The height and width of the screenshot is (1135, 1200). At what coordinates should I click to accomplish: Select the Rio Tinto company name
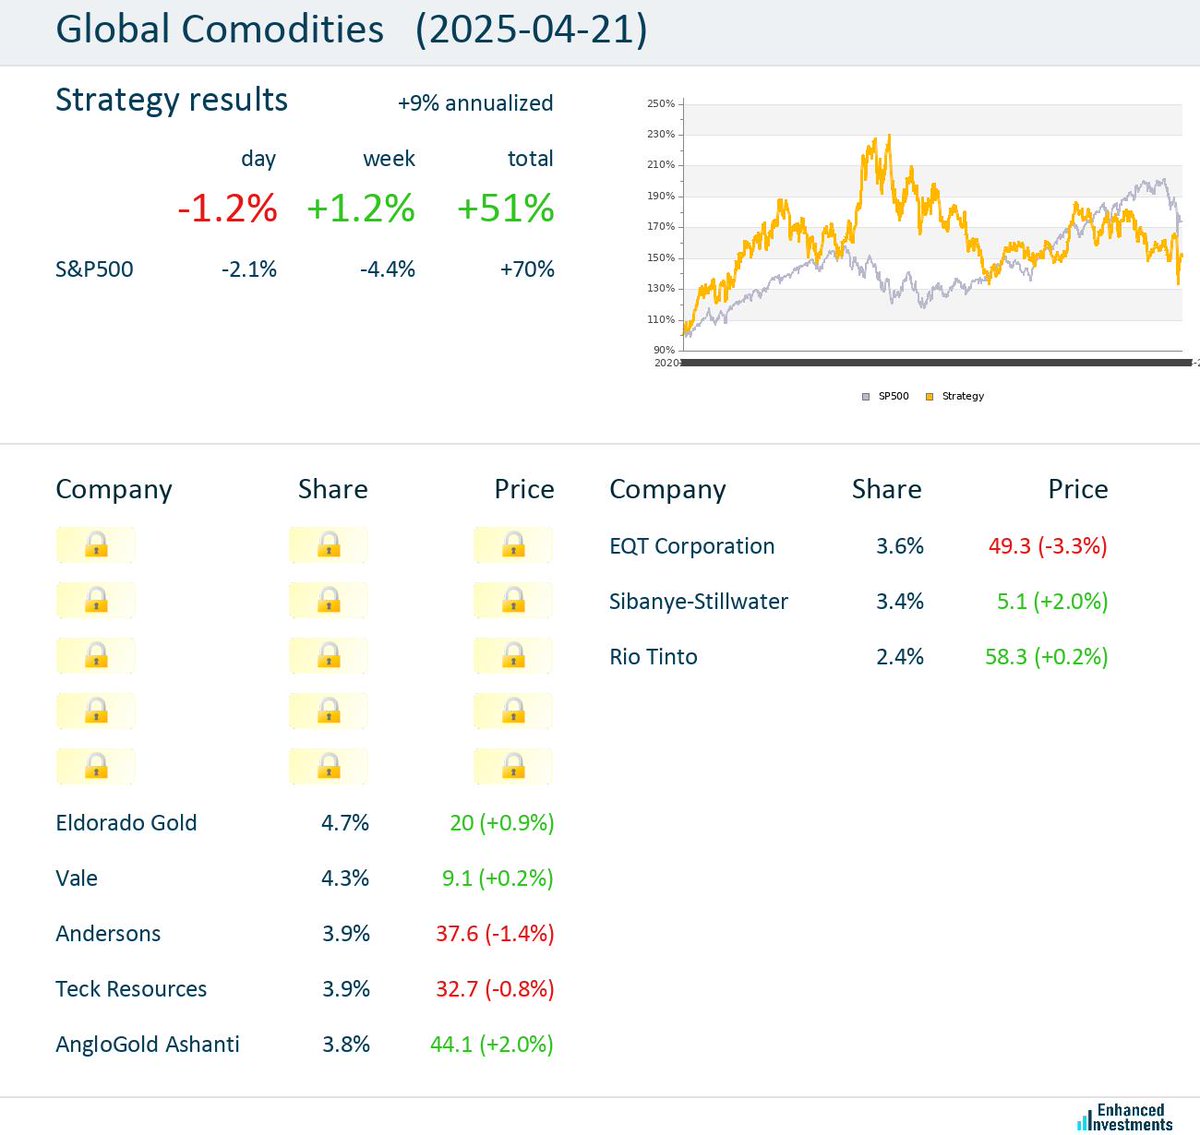pyautogui.click(x=653, y=657)
